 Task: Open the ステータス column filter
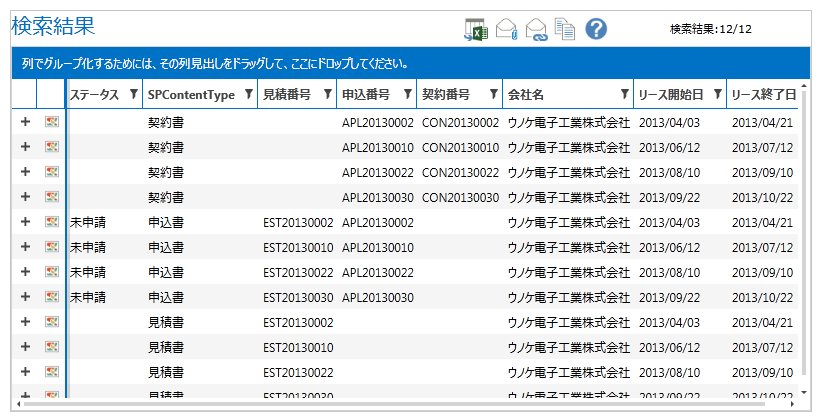click(x=133, y=95)
